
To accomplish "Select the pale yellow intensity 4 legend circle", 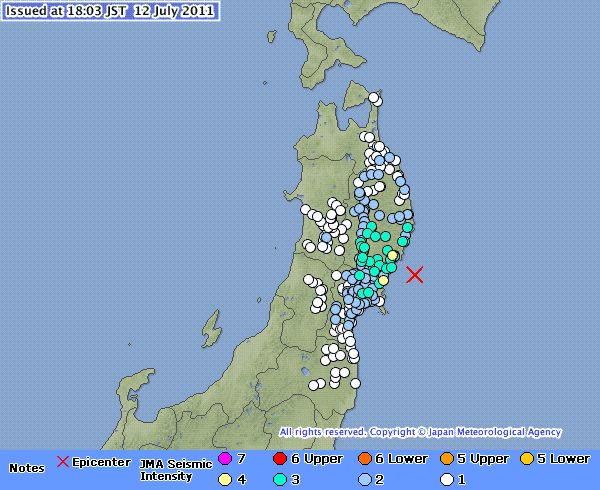I will coord(225,479).
